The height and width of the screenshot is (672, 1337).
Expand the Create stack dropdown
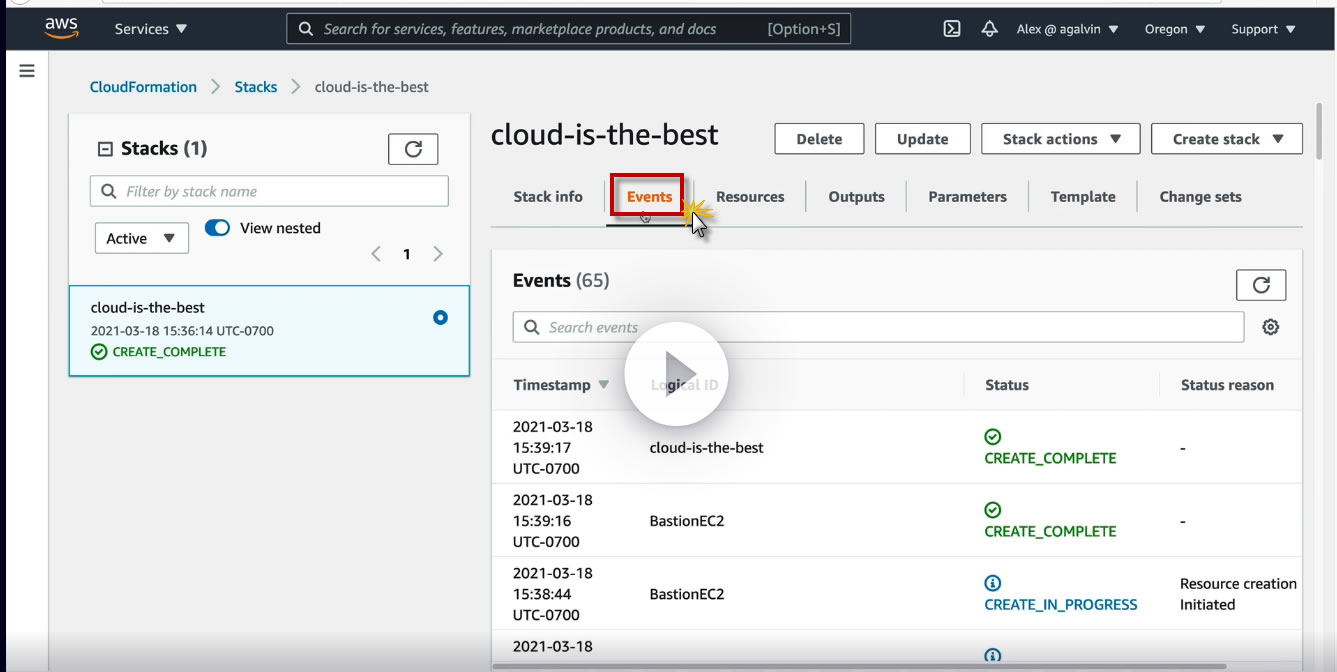1227,139
